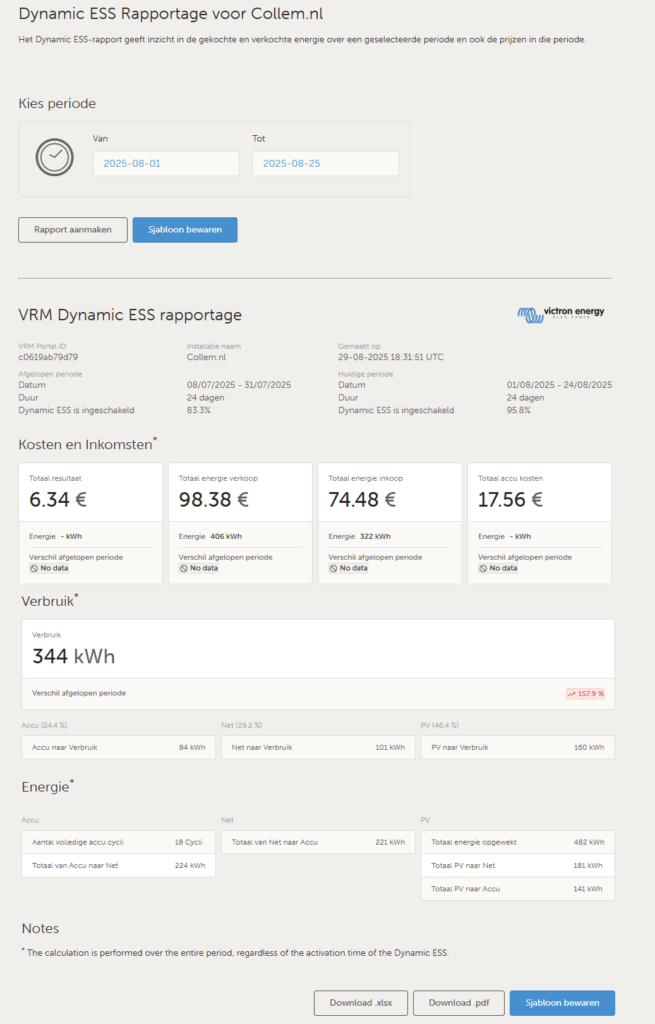
Task: Download the report as .xlsx
Action: click(x=360, y=1003)
